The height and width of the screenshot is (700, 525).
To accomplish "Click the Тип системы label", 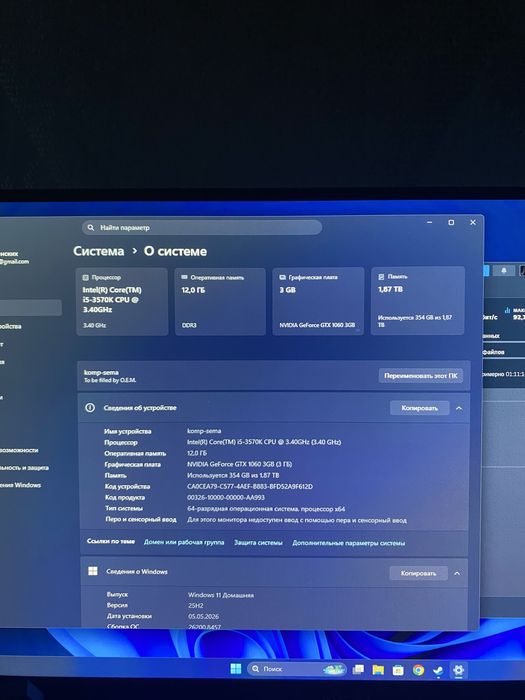I will (124, 508).
